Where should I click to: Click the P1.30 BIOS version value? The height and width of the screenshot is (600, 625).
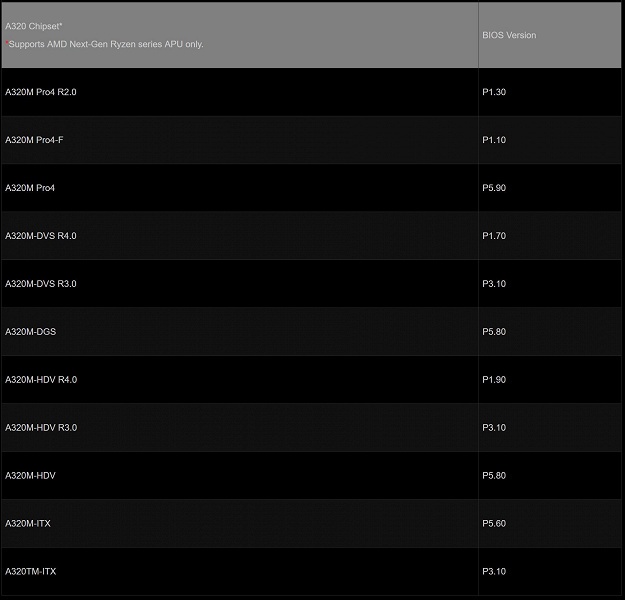(x=494, y=92)
